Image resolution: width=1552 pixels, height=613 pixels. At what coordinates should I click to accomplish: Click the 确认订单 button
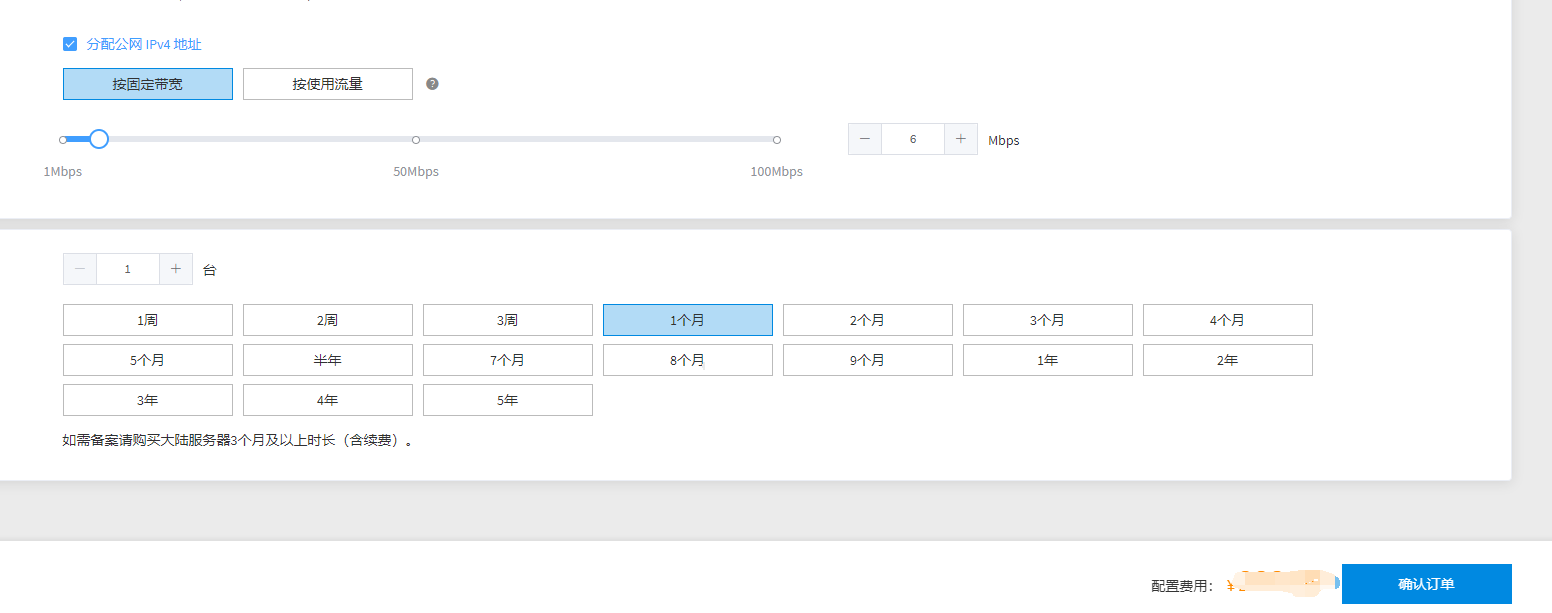[1426, 584]
